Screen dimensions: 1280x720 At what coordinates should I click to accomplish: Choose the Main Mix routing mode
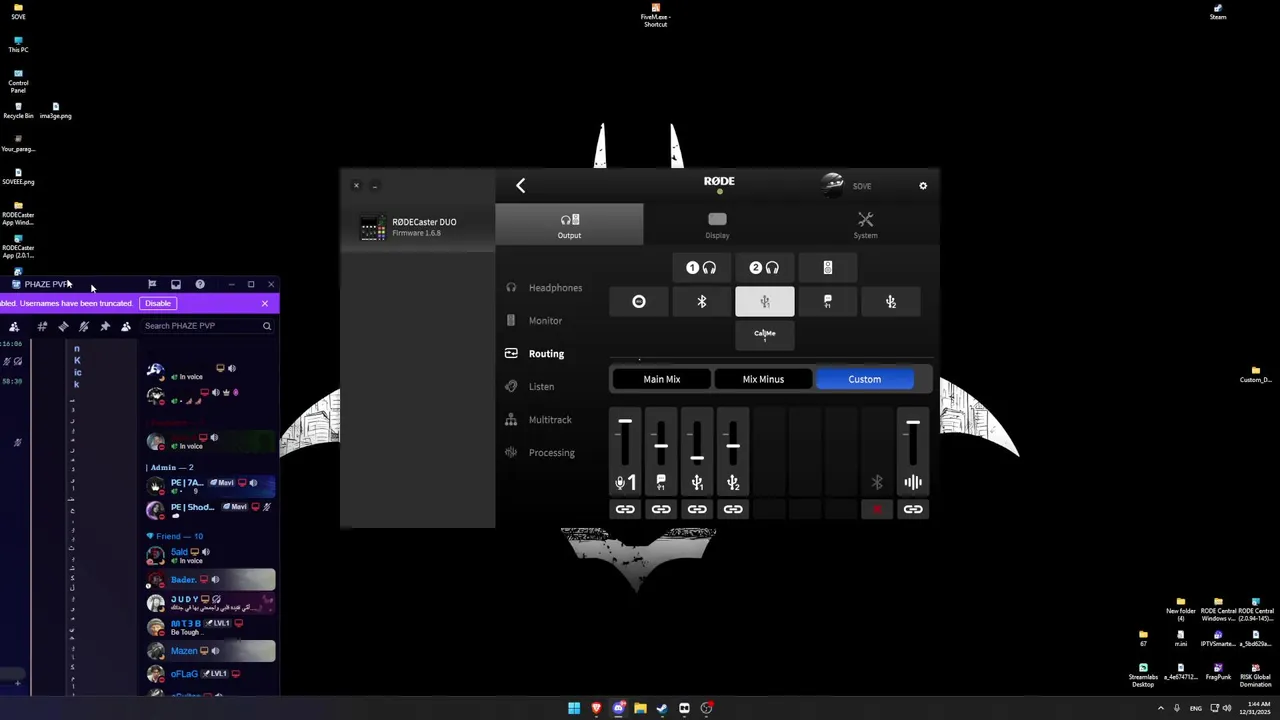pos(661,380)
